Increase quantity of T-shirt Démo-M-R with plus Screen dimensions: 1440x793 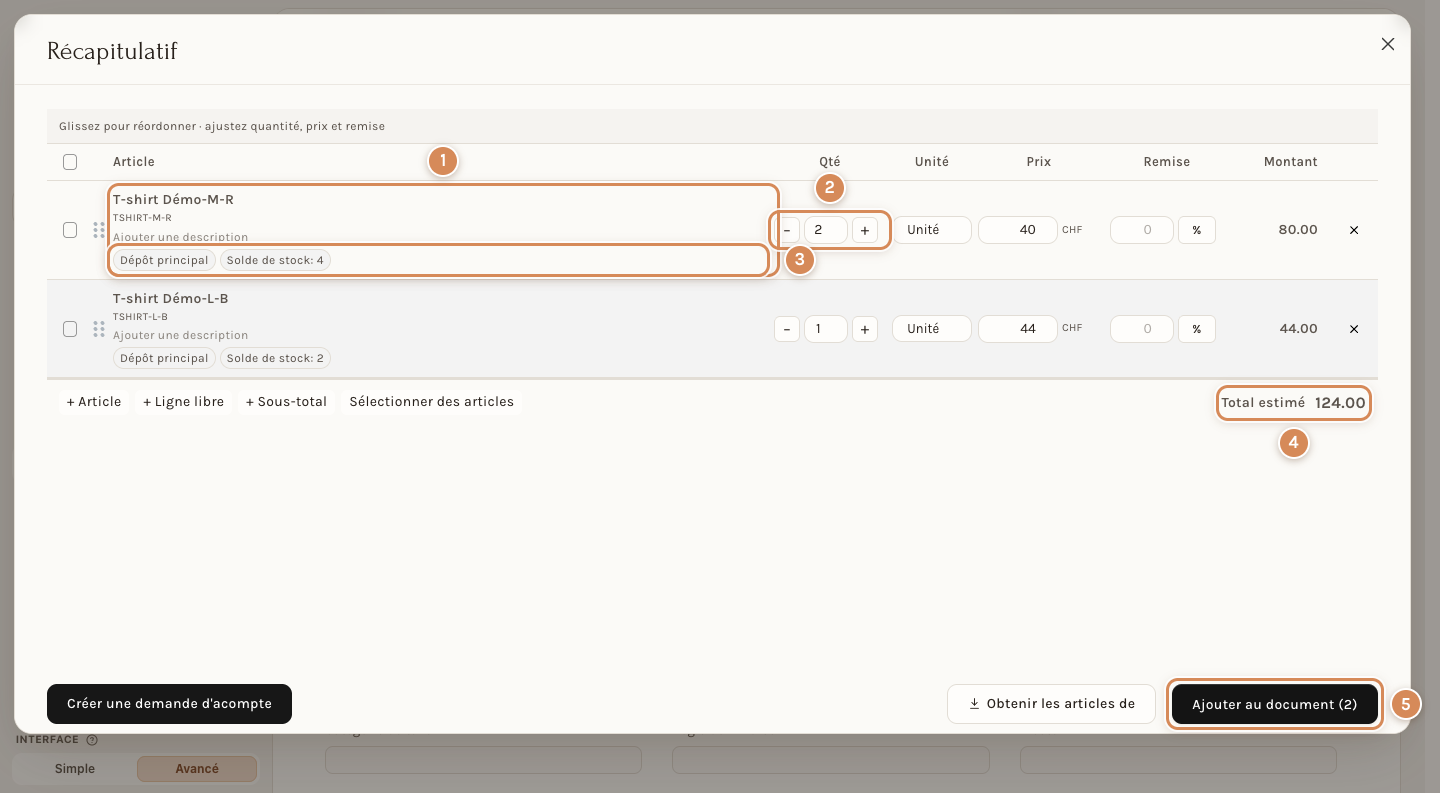coord(865,230)
